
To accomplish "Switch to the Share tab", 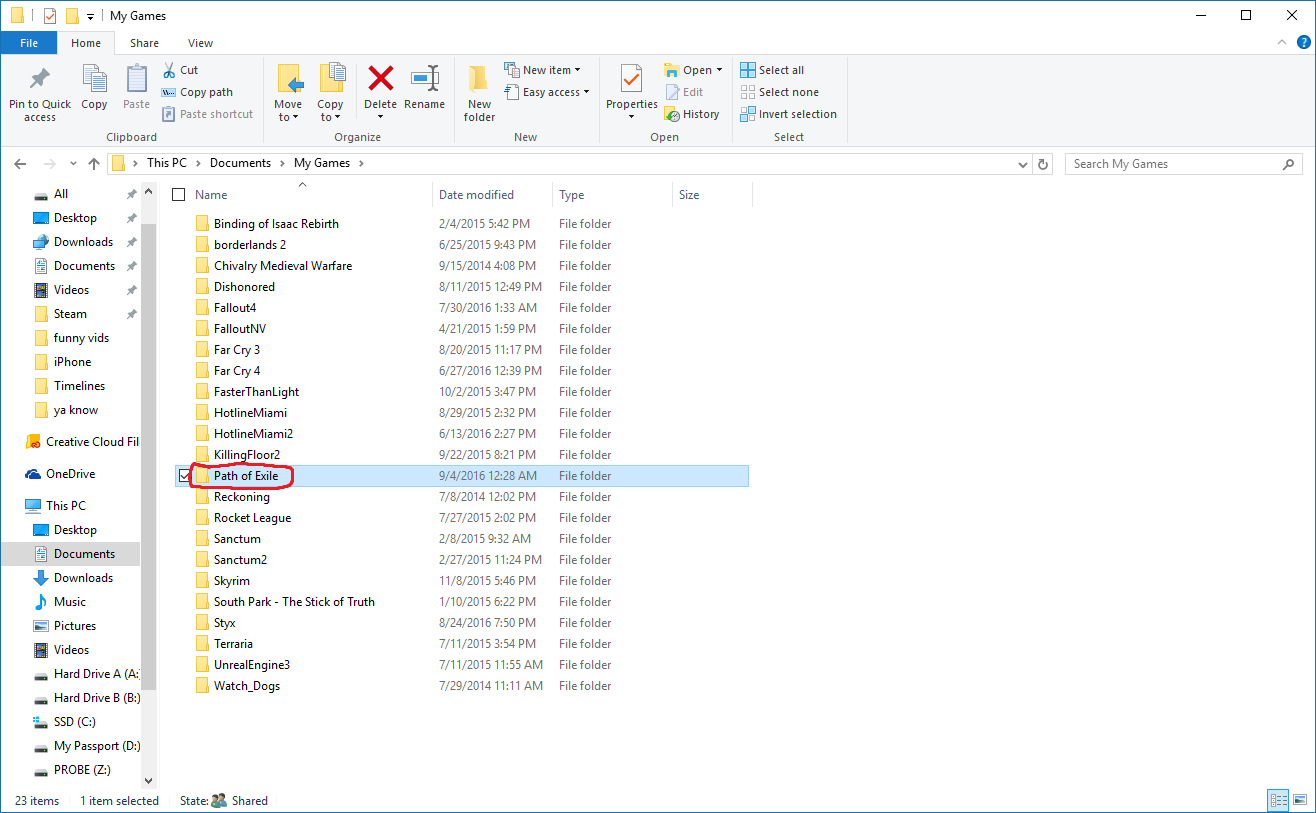I will click(144, 43).
